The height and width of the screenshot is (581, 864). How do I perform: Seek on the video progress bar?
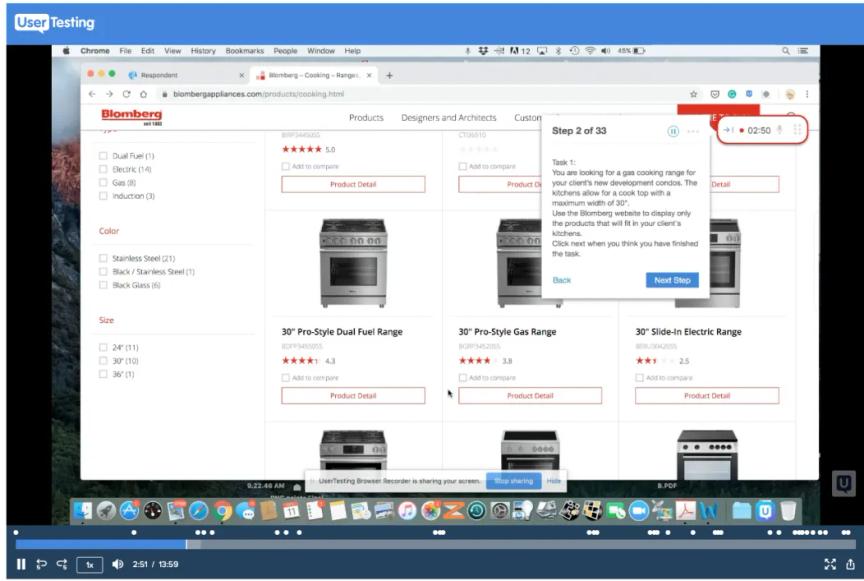(x=435, y=545)
